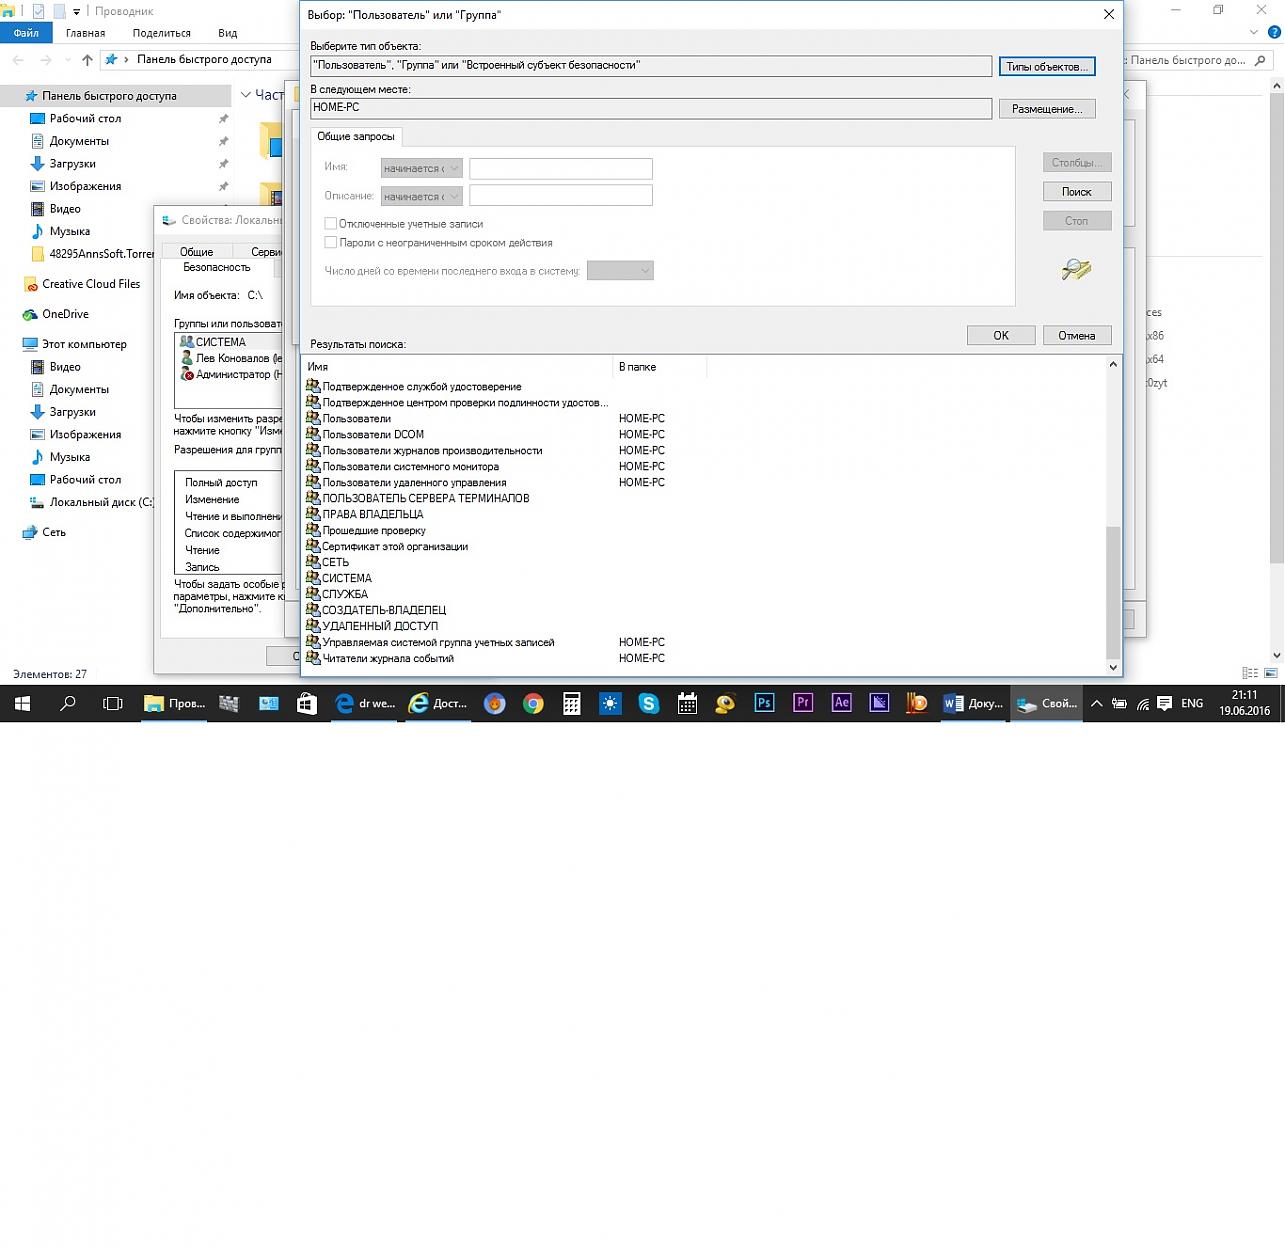Open Creative Cloud Files in the sidebar
This screenshot has height=1250, width=1285.
tap(91, 284)
